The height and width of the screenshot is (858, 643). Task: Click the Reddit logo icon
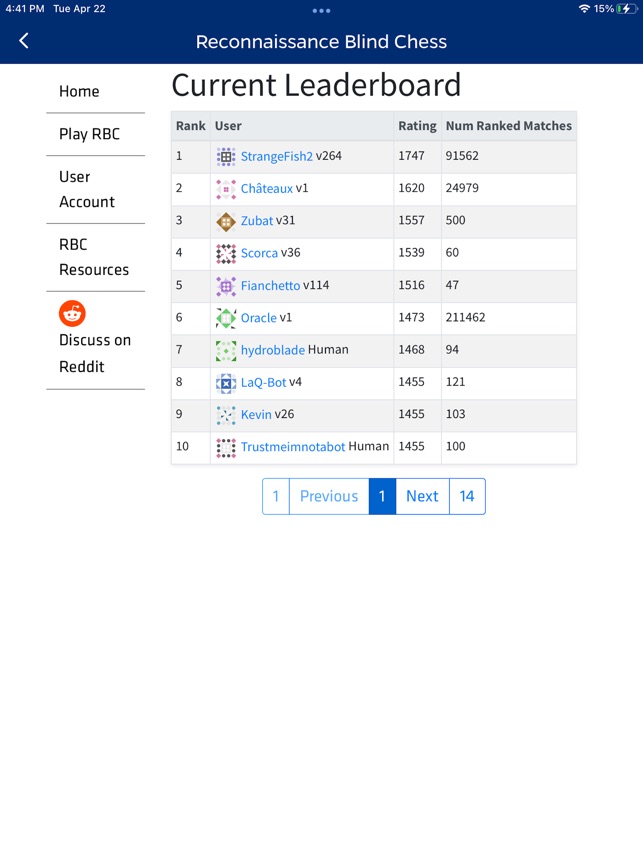pos(72,313)
